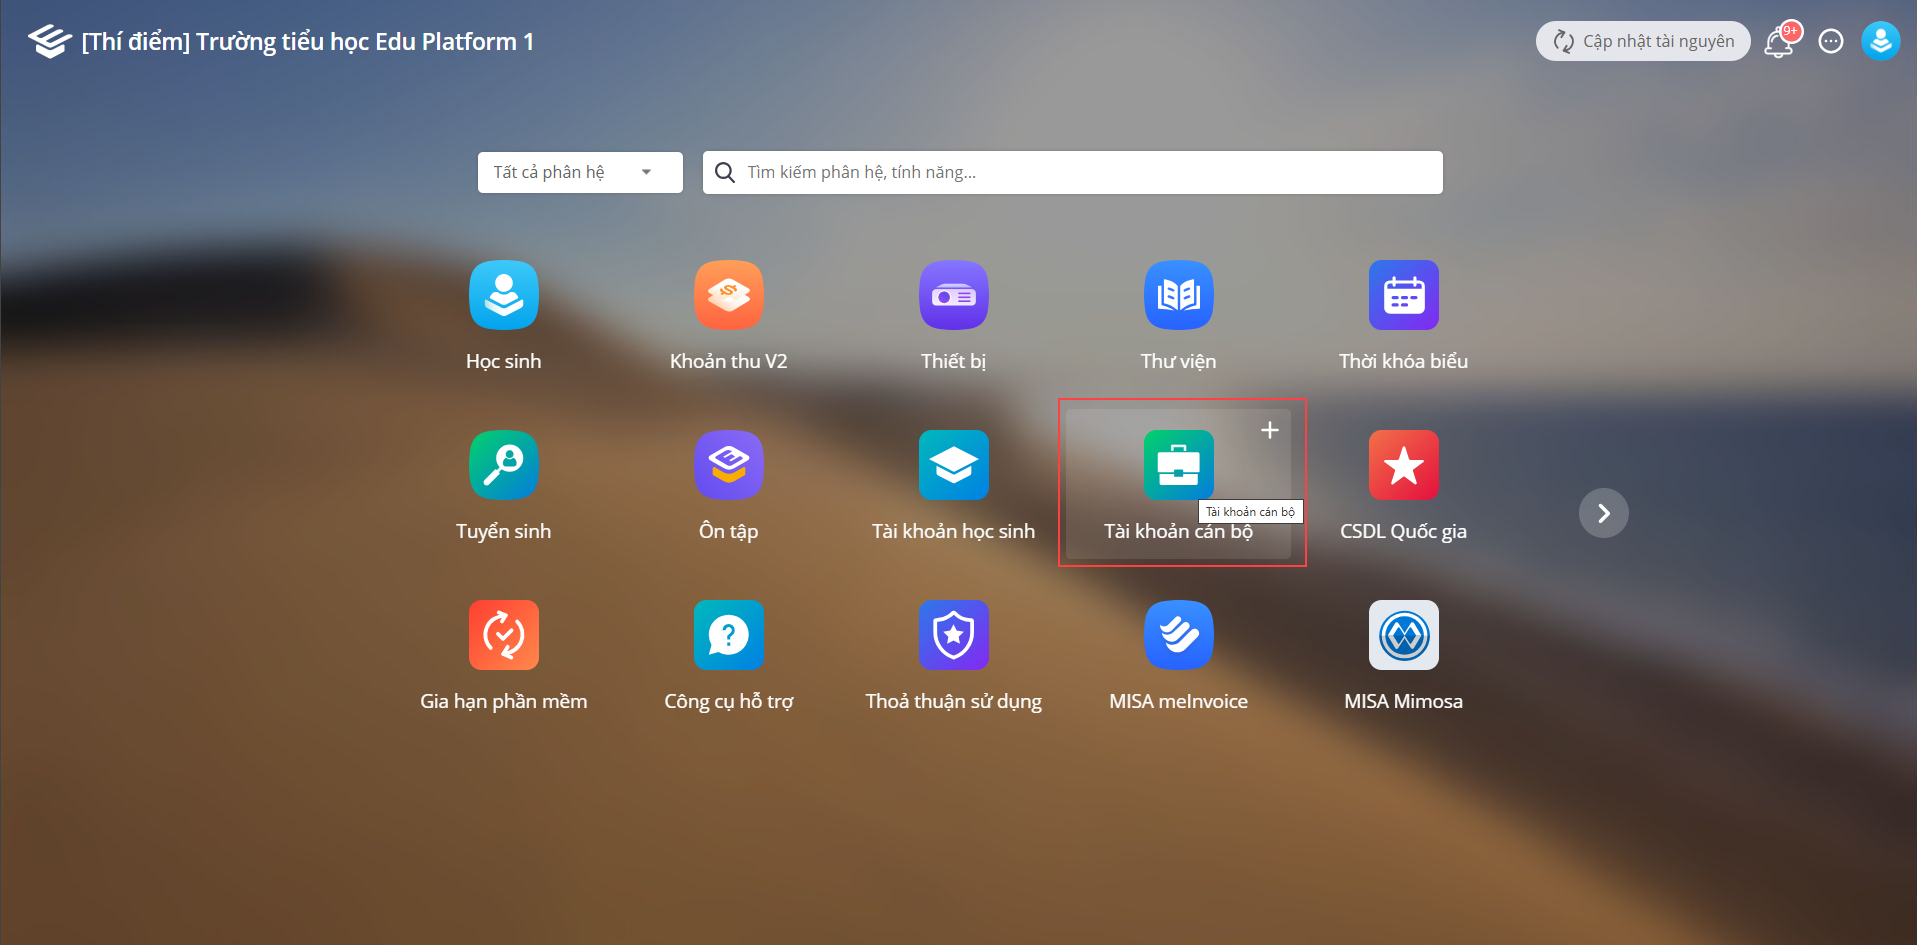Go to next page of apps arrow

point(1603,513)
